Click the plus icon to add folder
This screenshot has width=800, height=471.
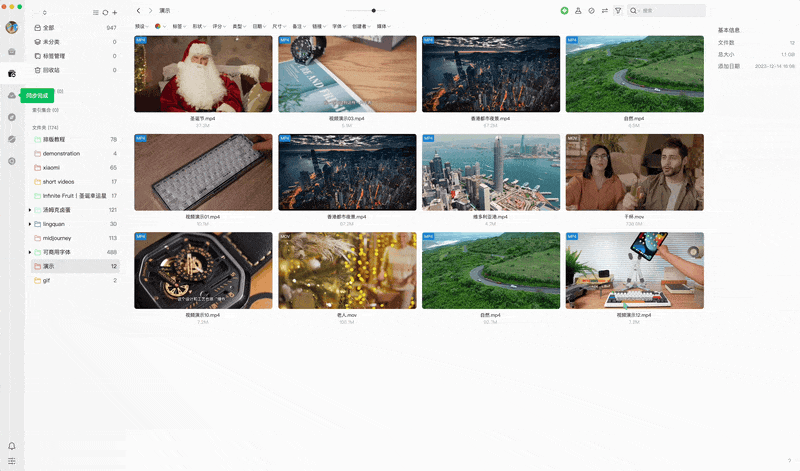point(115,12)
